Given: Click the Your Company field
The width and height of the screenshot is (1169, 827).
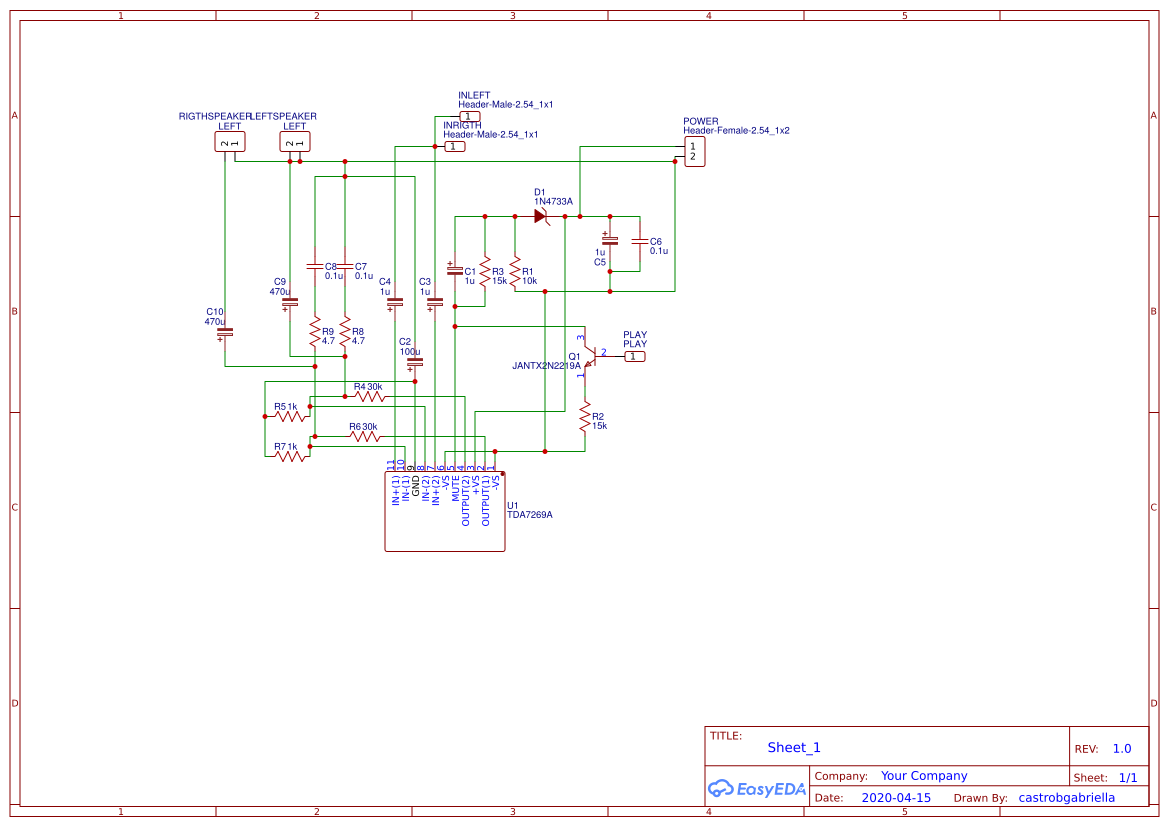Looking at the screenshot, I should click(924, 776).
